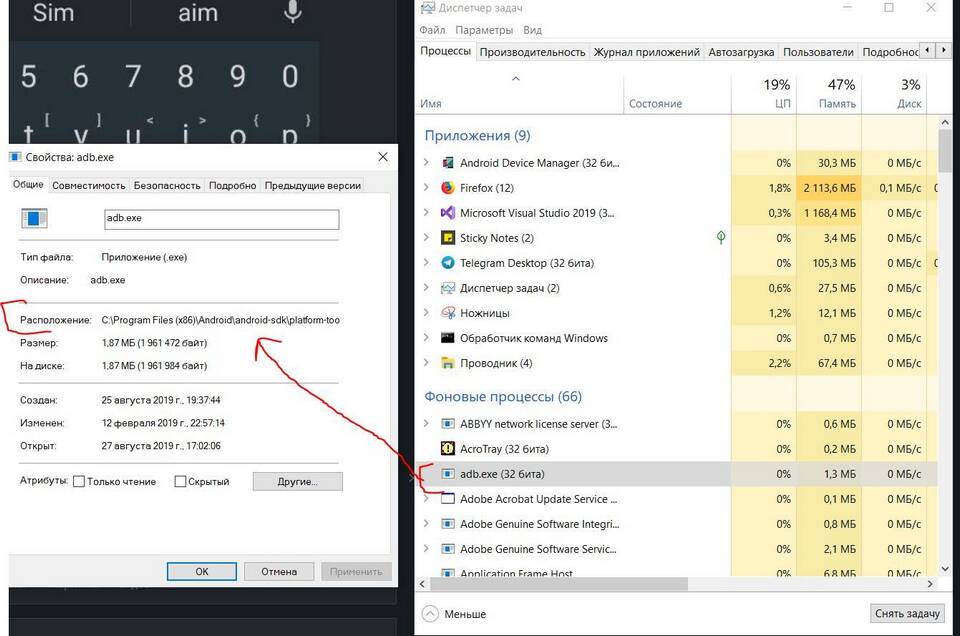
Task: Switch to the Автозагрузка tab
Action: 741,52
